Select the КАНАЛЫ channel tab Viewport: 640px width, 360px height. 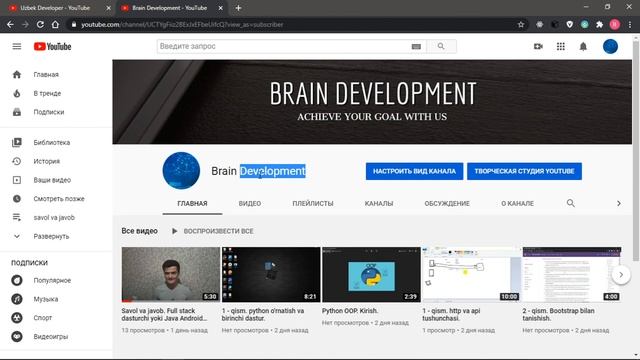tap(379, 203)
